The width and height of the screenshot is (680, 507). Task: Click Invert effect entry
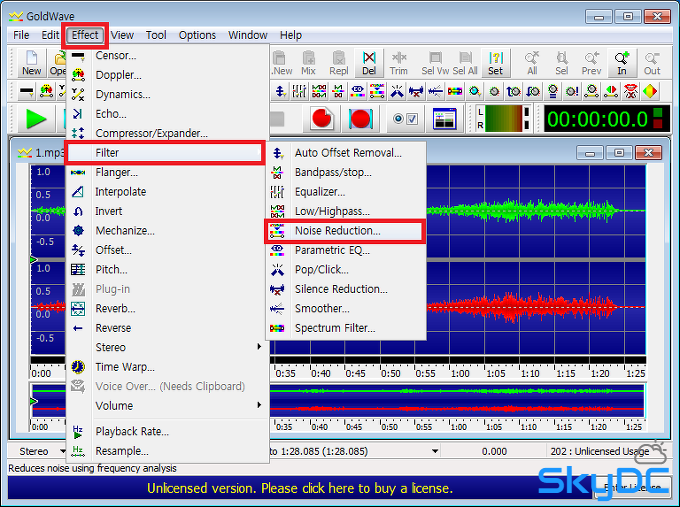[x=167, y=211]
